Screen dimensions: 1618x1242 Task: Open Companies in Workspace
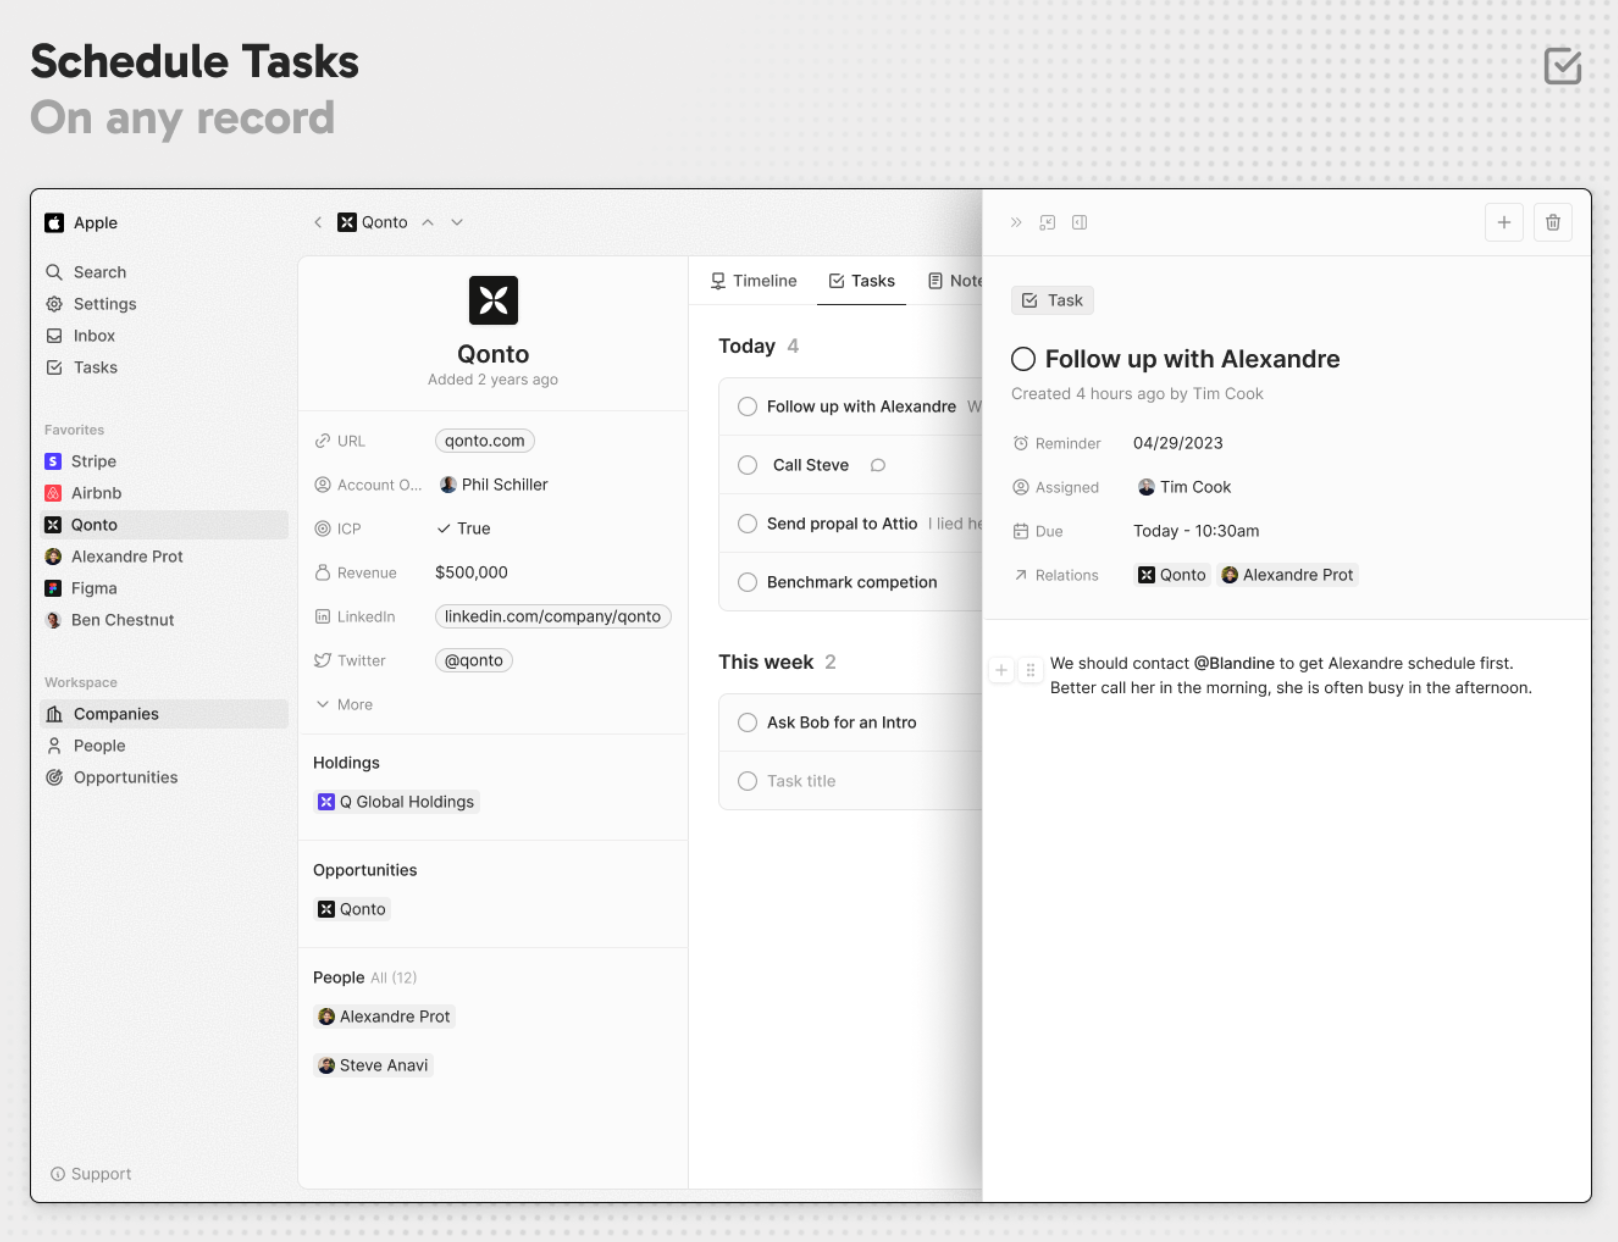click(x=164, y=714)
